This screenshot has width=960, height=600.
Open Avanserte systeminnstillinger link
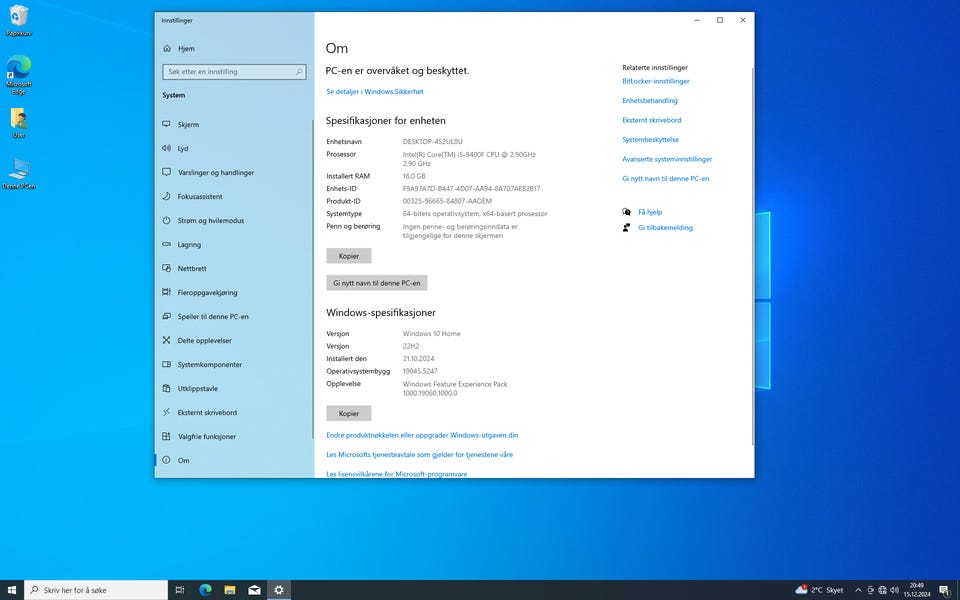666,159
